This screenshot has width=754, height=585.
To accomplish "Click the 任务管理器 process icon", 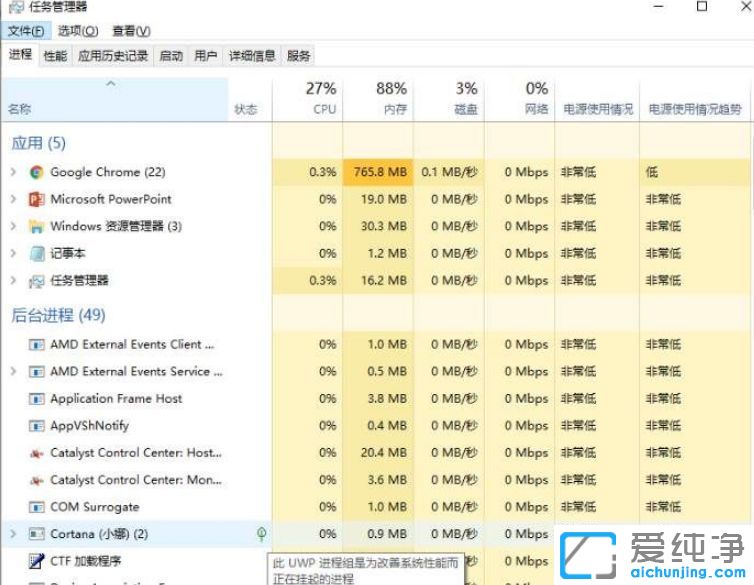I will (x=37, y=281).
